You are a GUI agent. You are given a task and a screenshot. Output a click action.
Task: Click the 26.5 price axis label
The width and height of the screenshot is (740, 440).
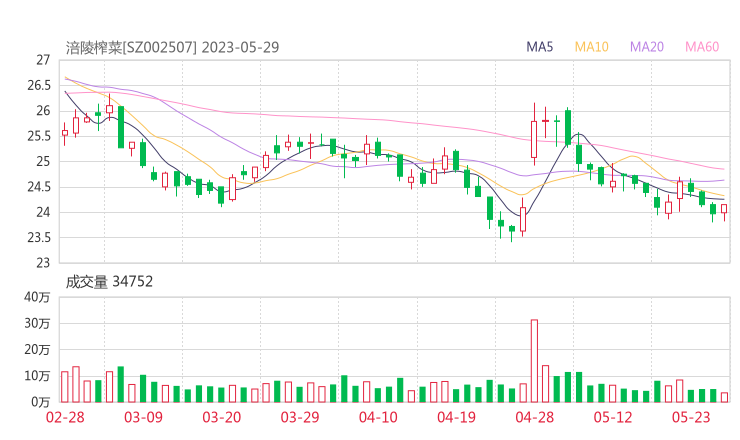(x=39, y=85)
